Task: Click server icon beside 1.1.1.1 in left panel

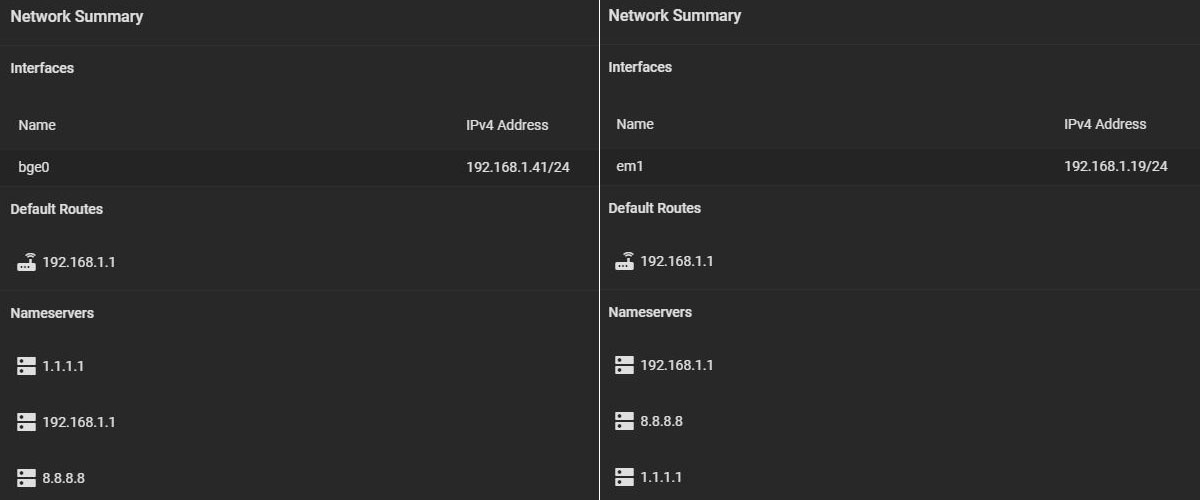Action: tap(27, 366)
